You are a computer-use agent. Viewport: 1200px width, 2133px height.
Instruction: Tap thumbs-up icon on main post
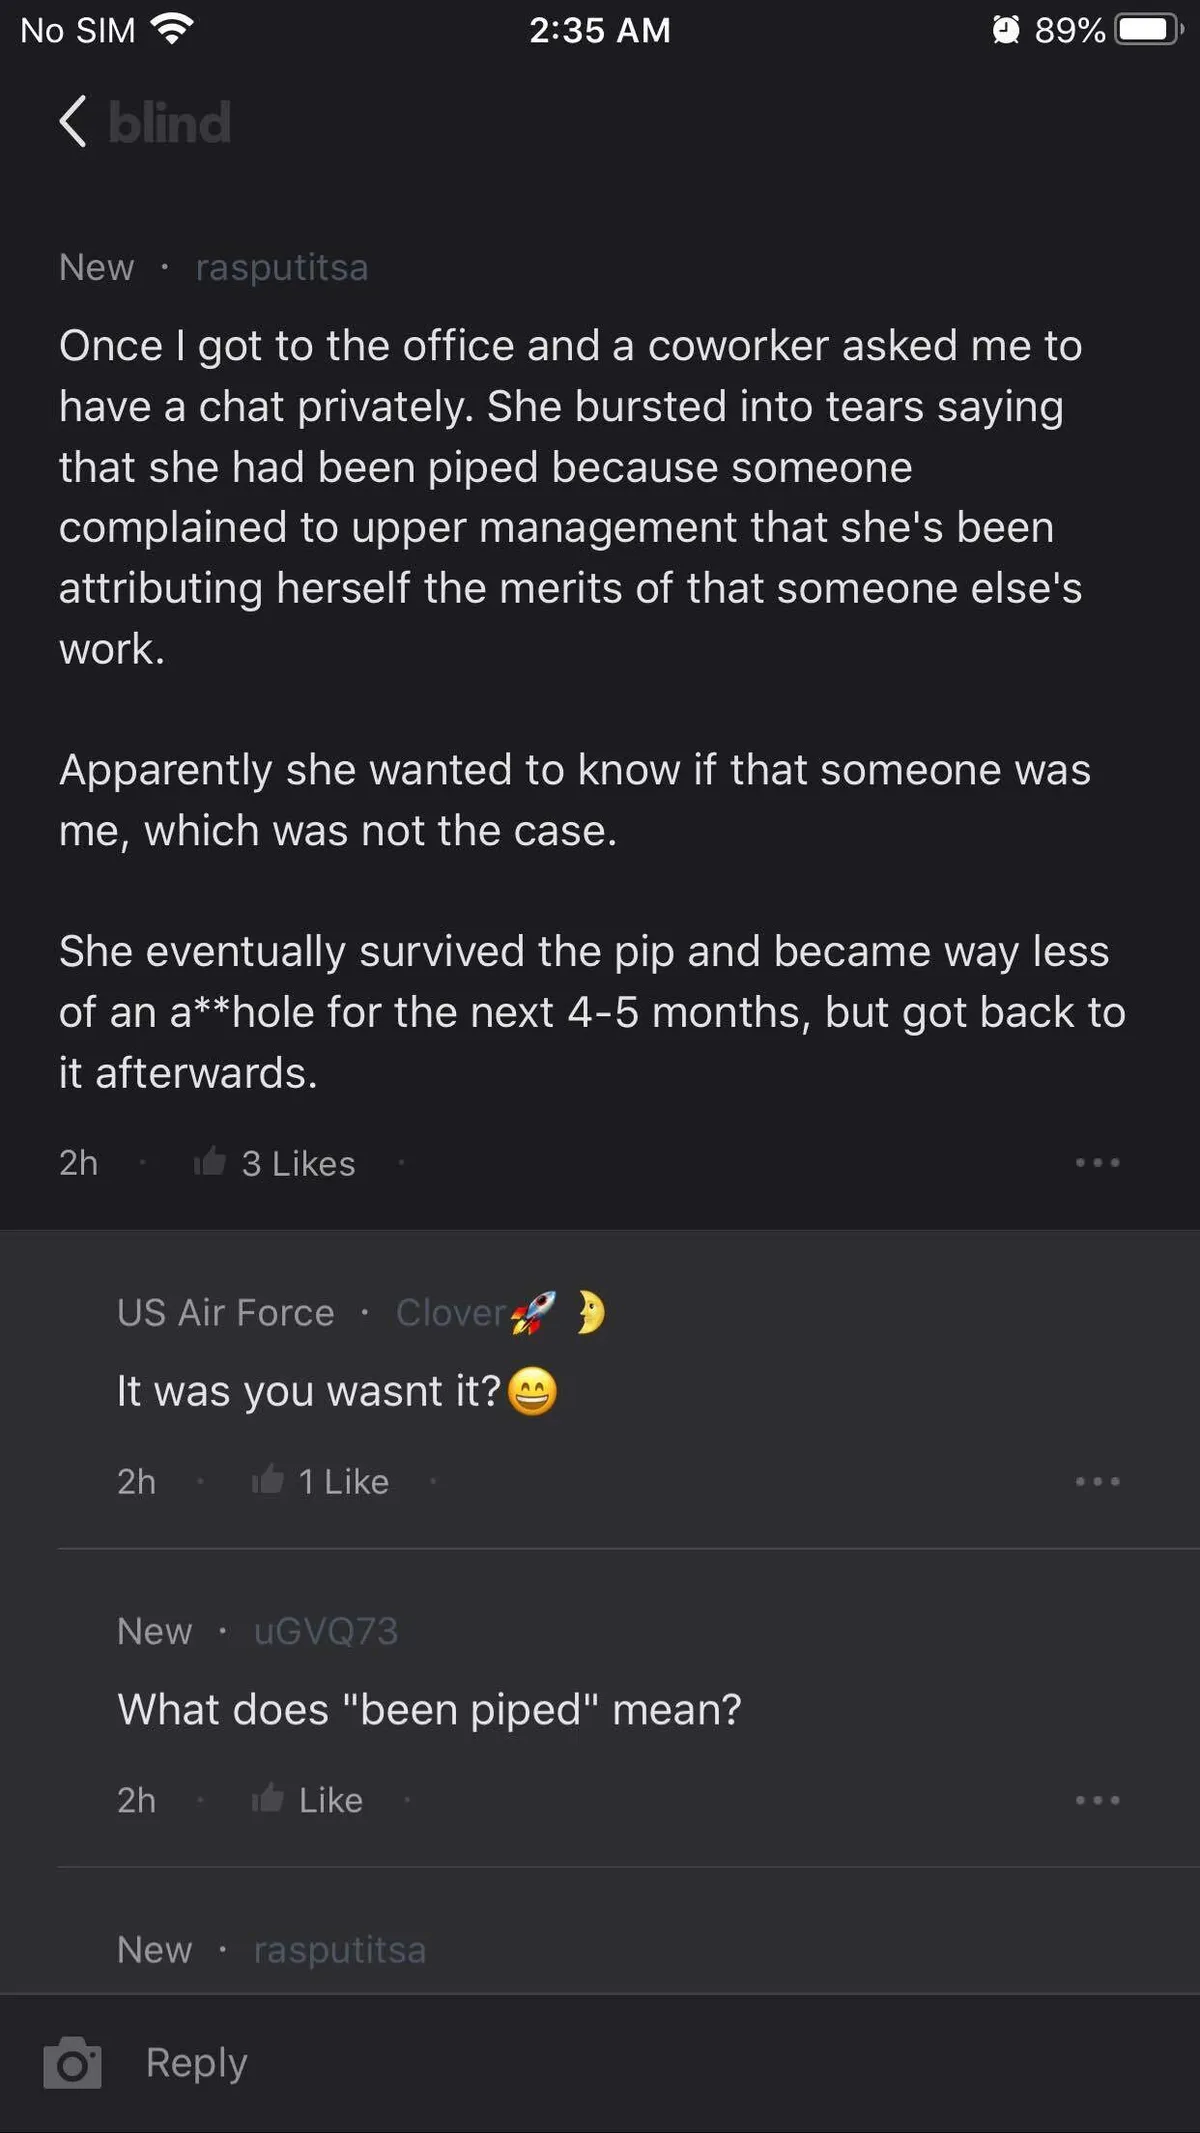[210, 1162]
